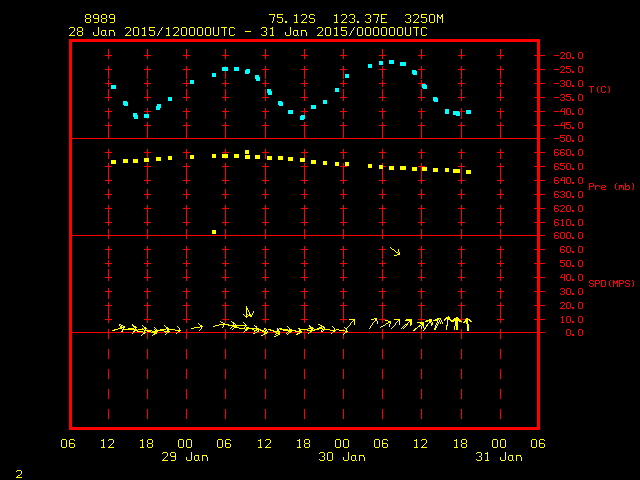Click the 660.0 pressure axis value
This screenshot has width=640, height=480.
pyautogui.click(x=568, y=153)
